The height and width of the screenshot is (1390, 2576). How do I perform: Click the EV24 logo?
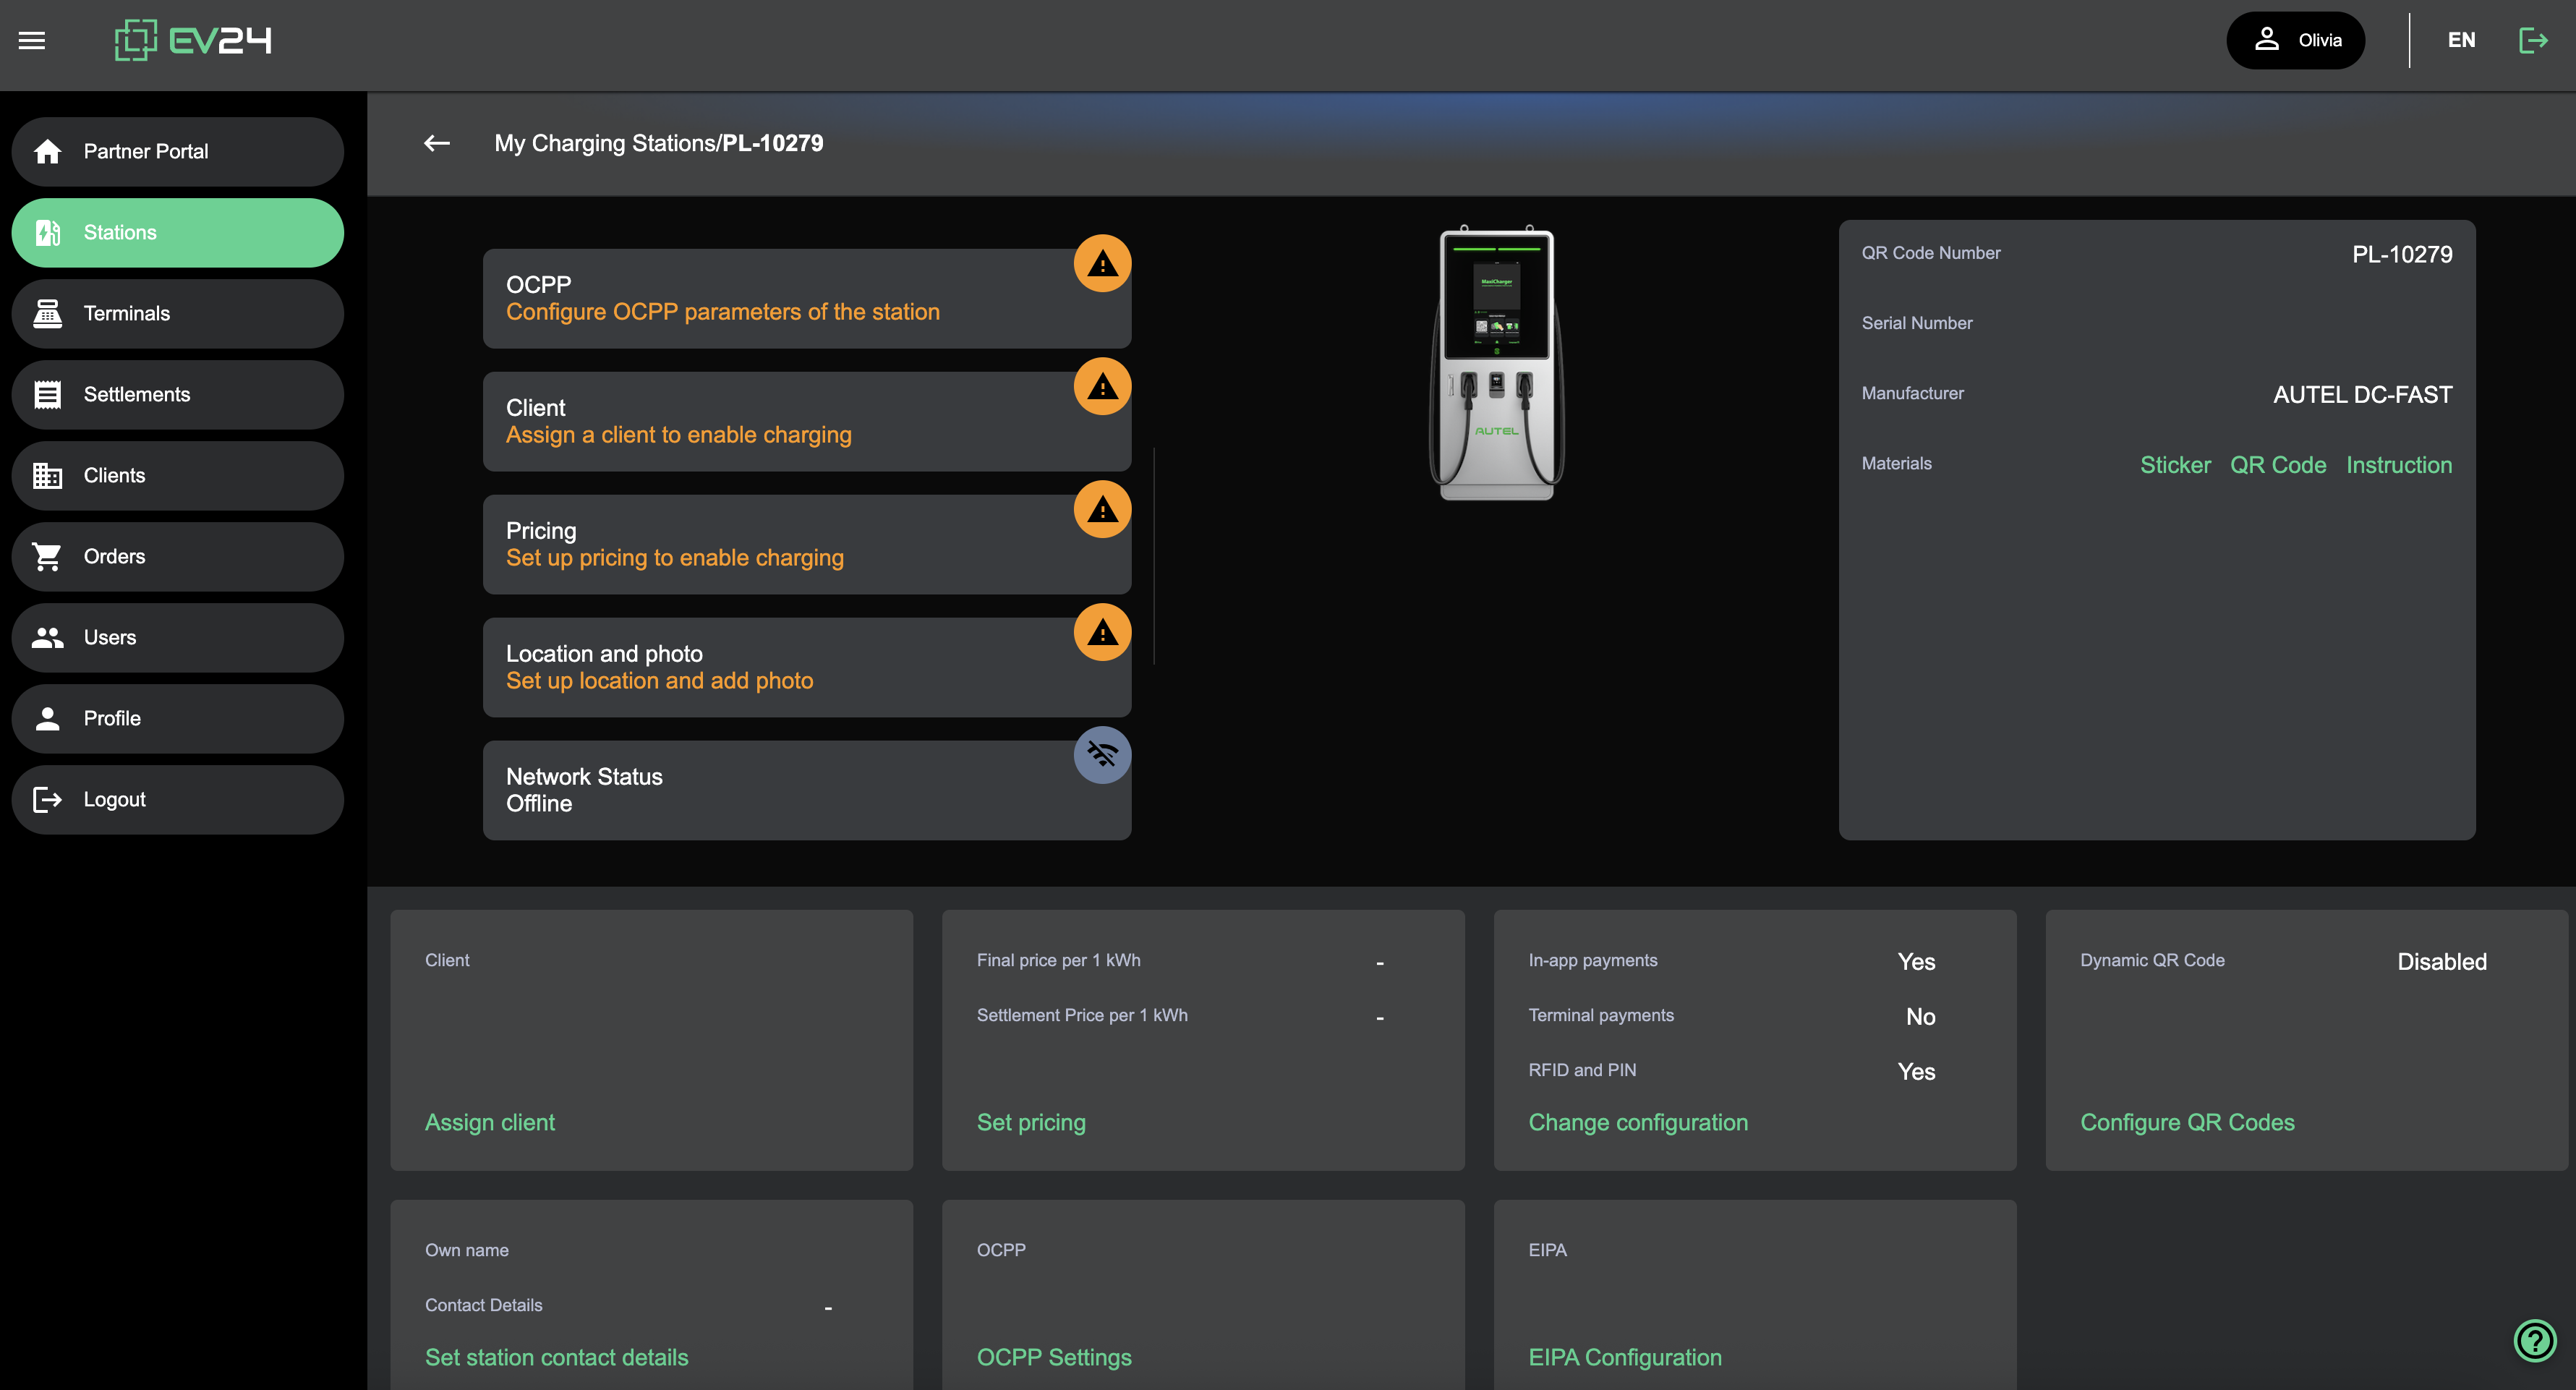[193, 40]
